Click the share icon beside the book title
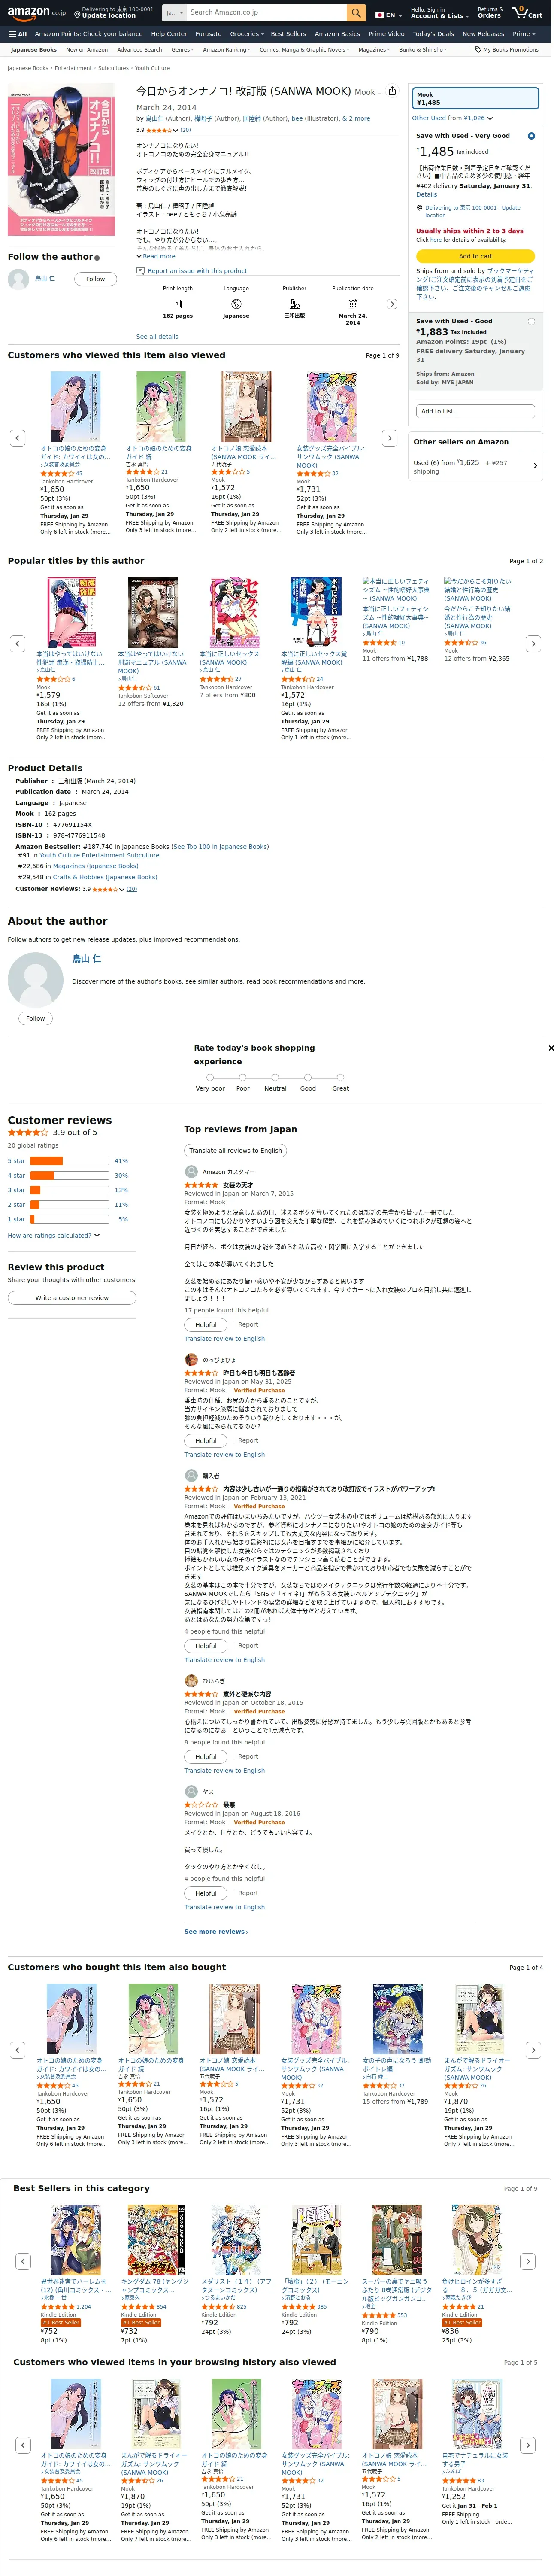The height and width of the screenshot is (2576, 554). tap(392, 90)
